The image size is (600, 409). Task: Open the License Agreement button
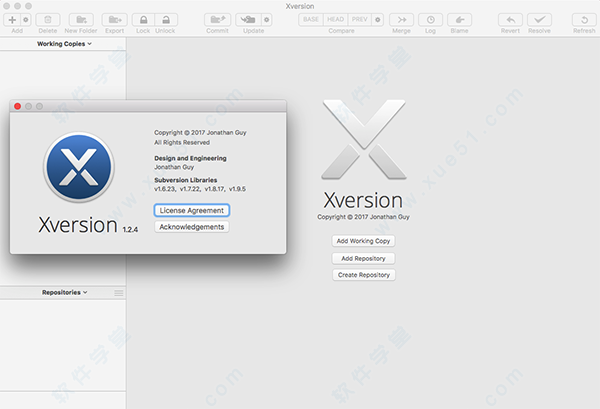pos(192,210)
